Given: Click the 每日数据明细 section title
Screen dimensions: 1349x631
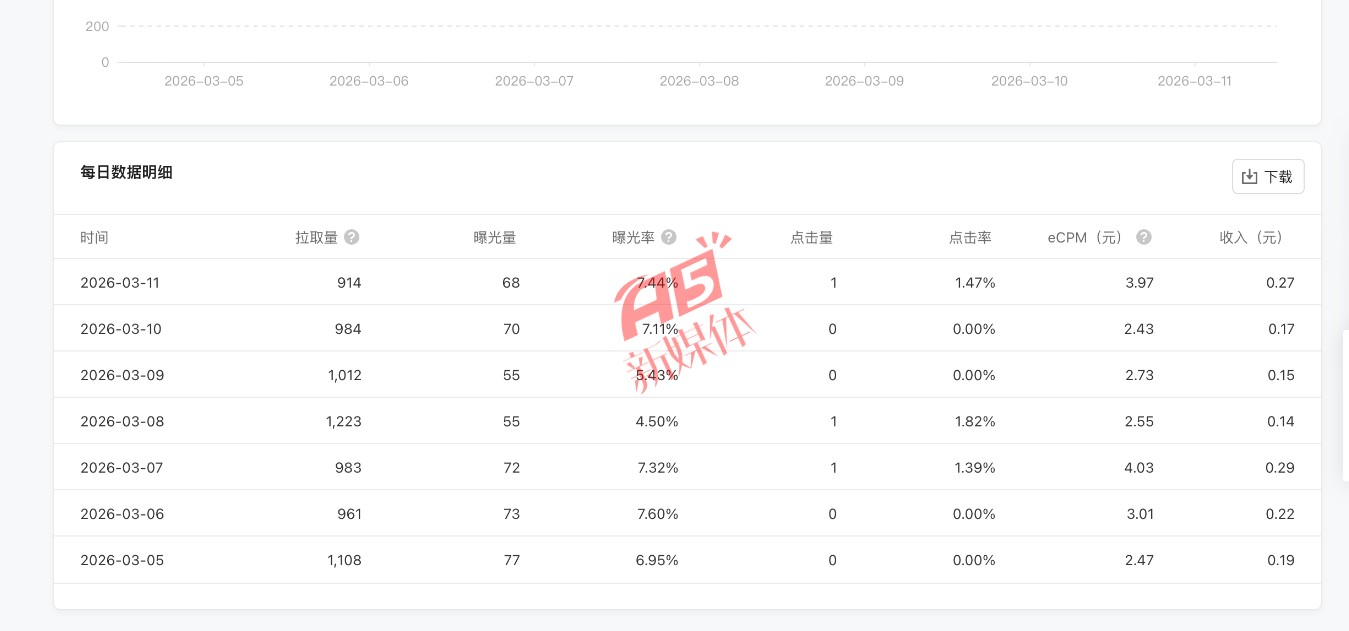Looking at the screenshot, I should [x=126, y=172].
